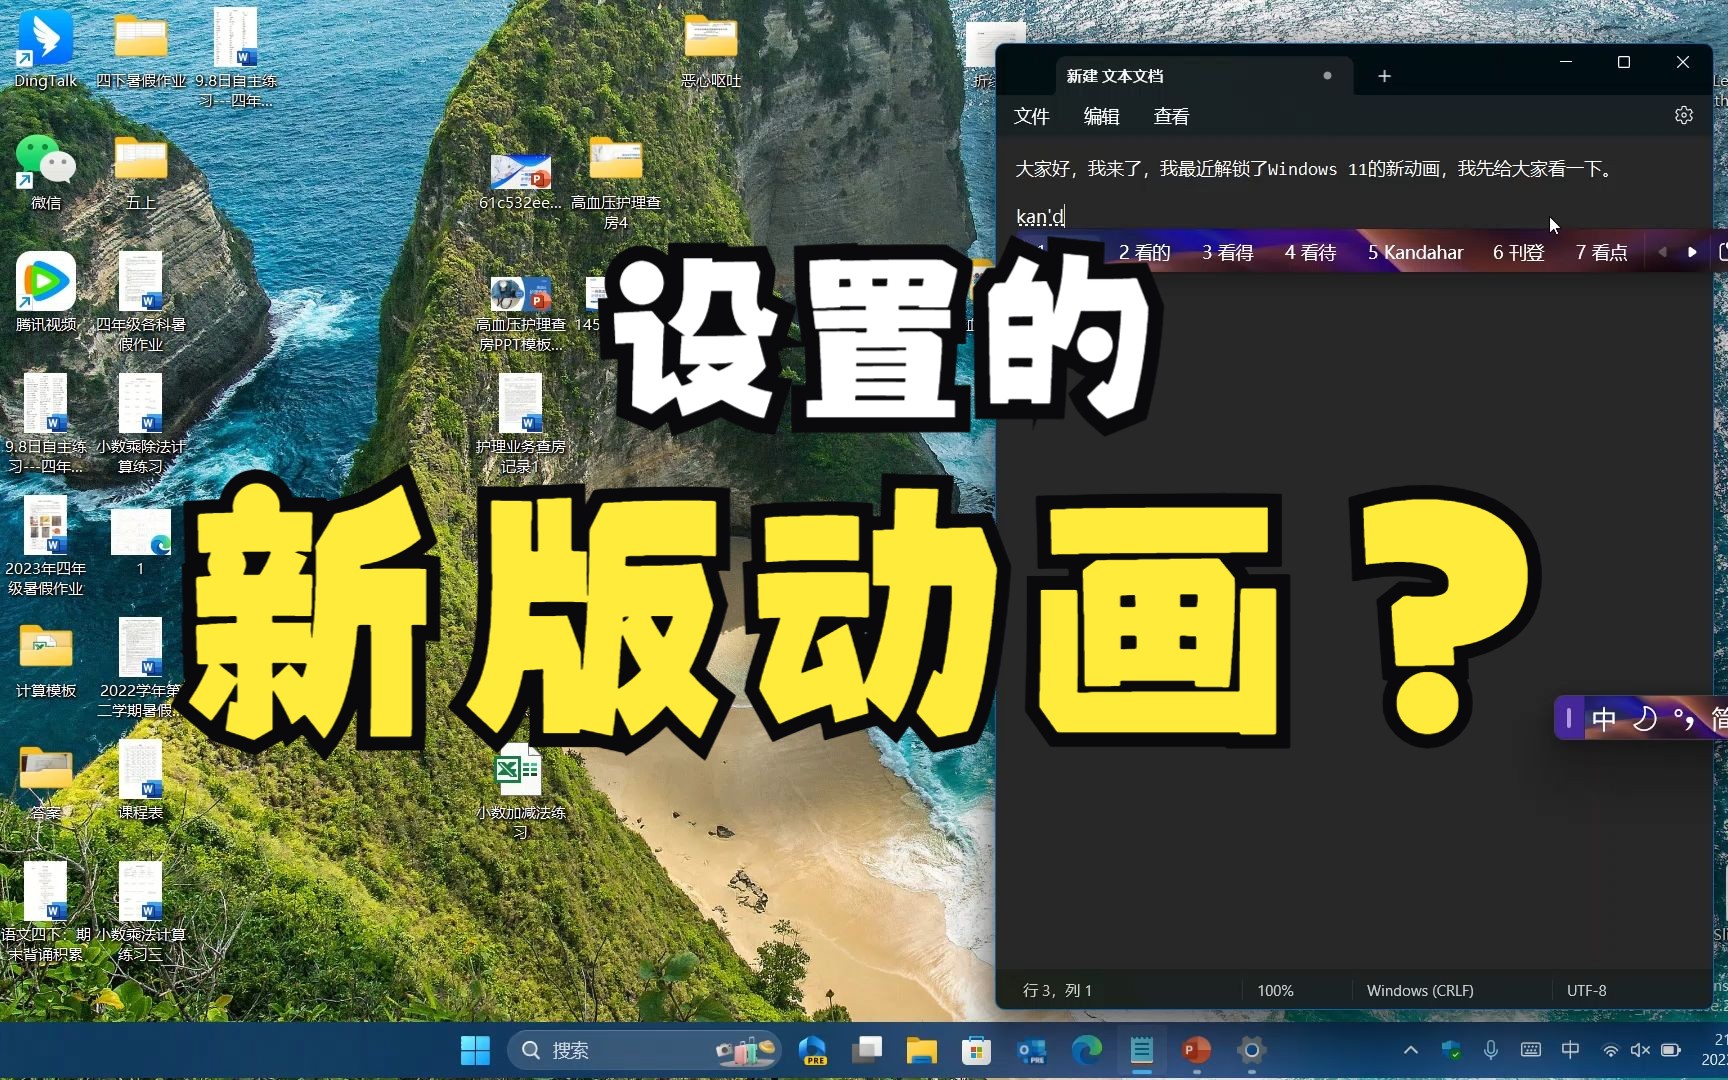The image size is (1728, 1080).
Task: Click UTF-8 in the status bar
Action: (1586, 990)
